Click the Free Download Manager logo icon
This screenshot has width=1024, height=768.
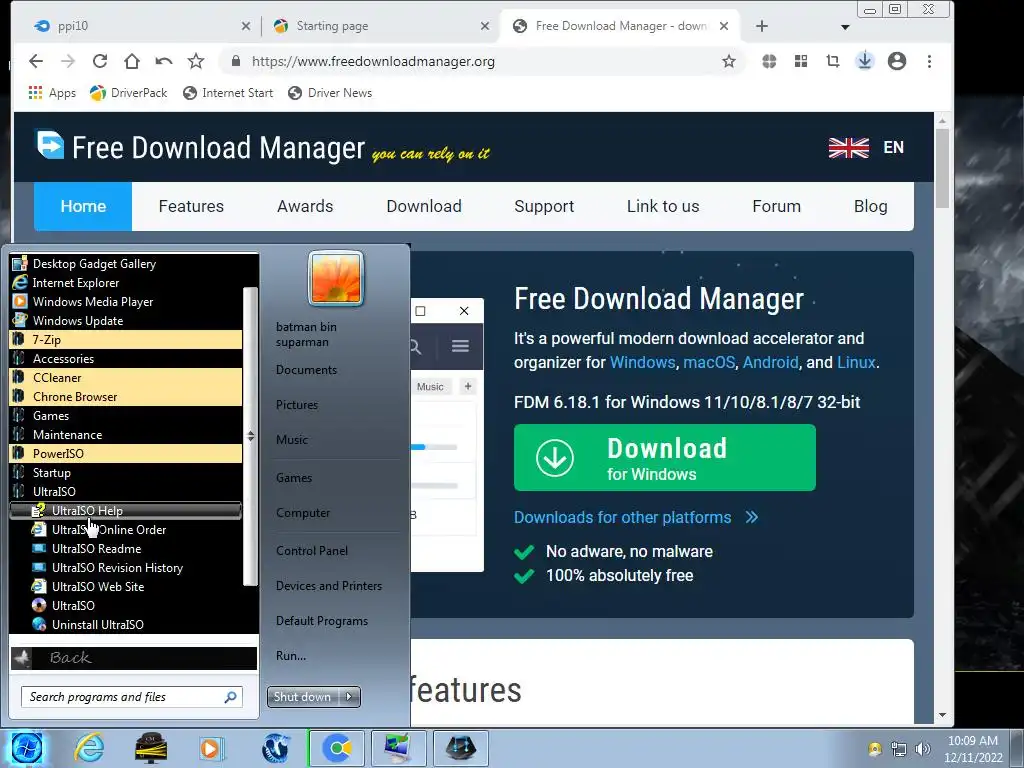click(50, 146)
